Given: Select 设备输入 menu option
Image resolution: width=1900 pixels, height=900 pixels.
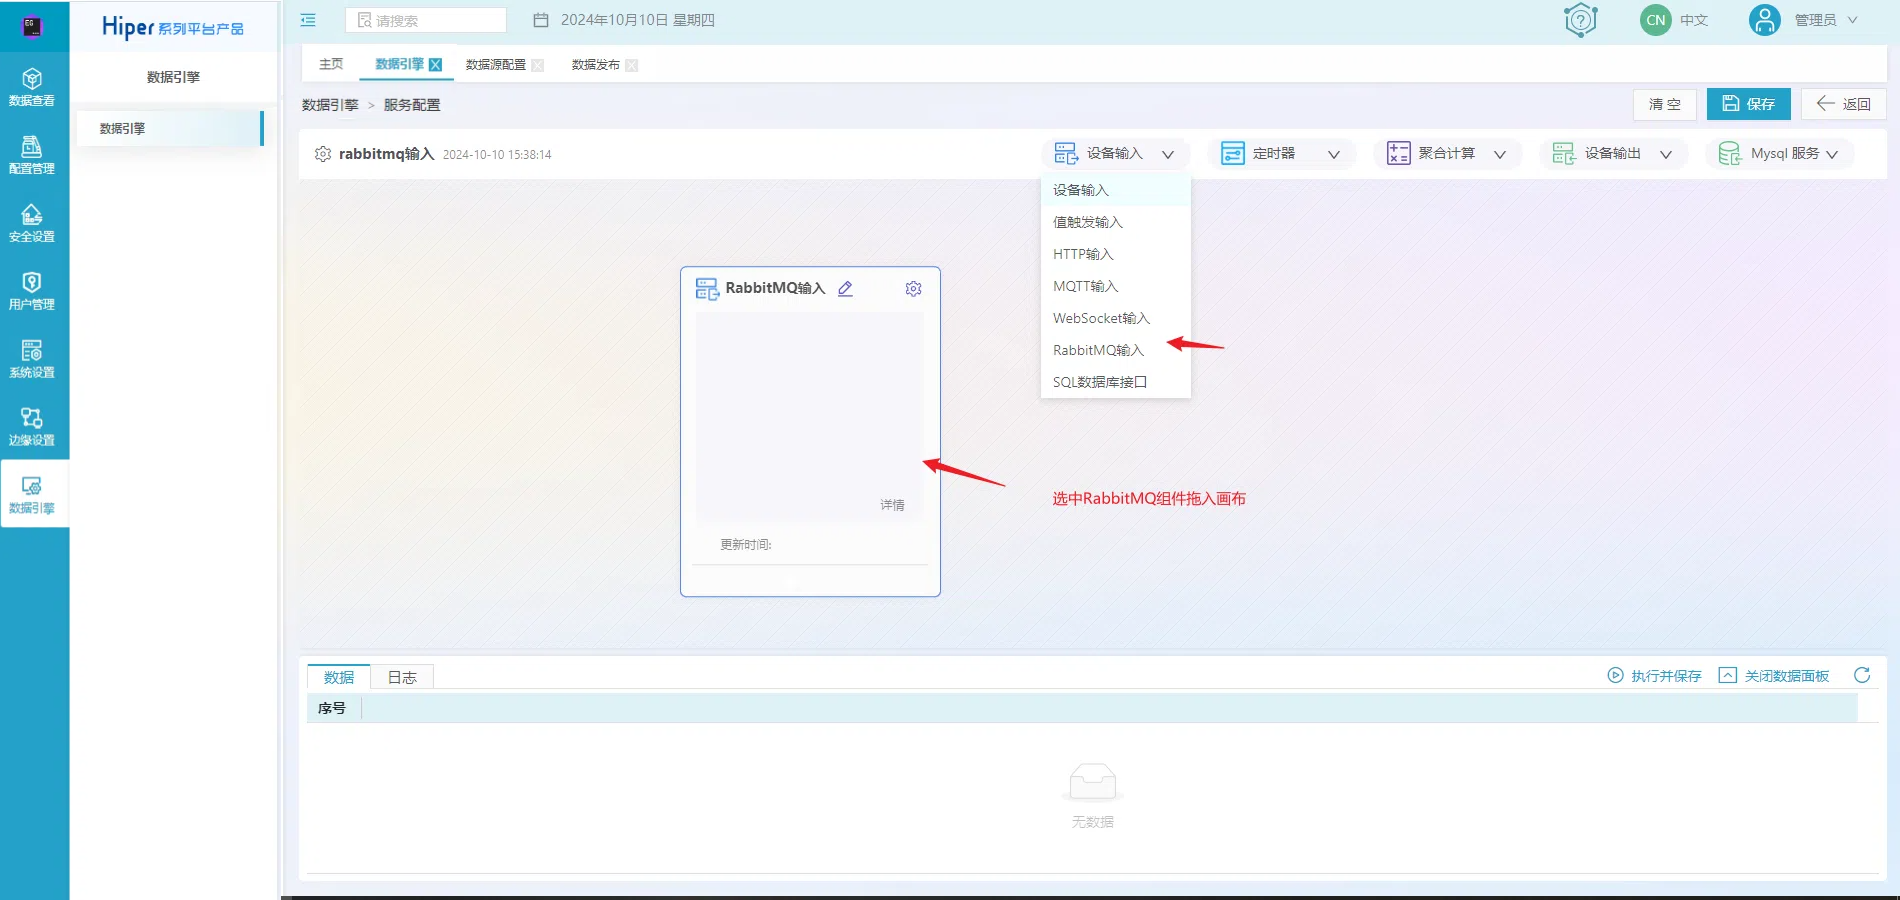Looking at the screenshot, I should click(1116, 190).
